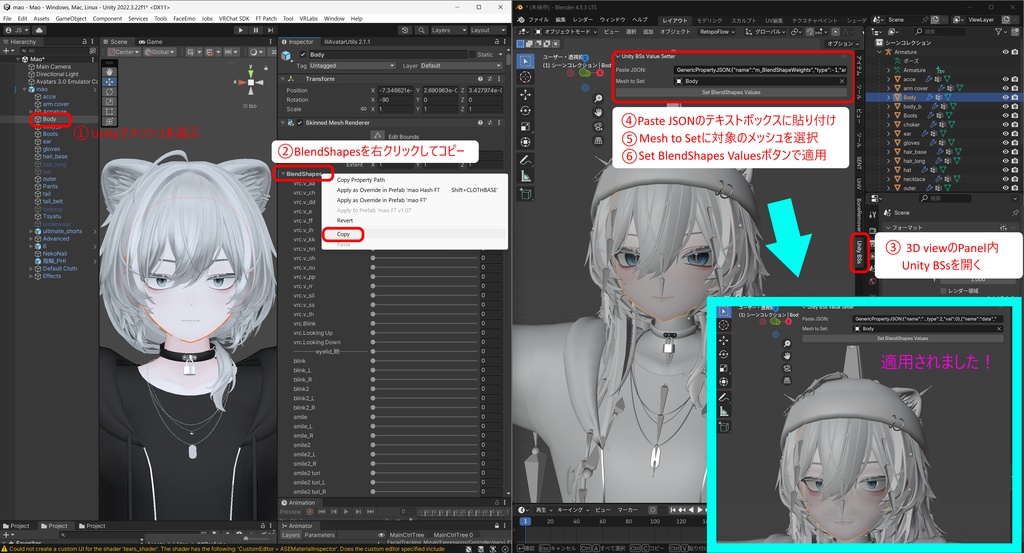This screenshot has height=553, width=1024.
Task: Click the Unity Pause button
Action: click(255, 30)
